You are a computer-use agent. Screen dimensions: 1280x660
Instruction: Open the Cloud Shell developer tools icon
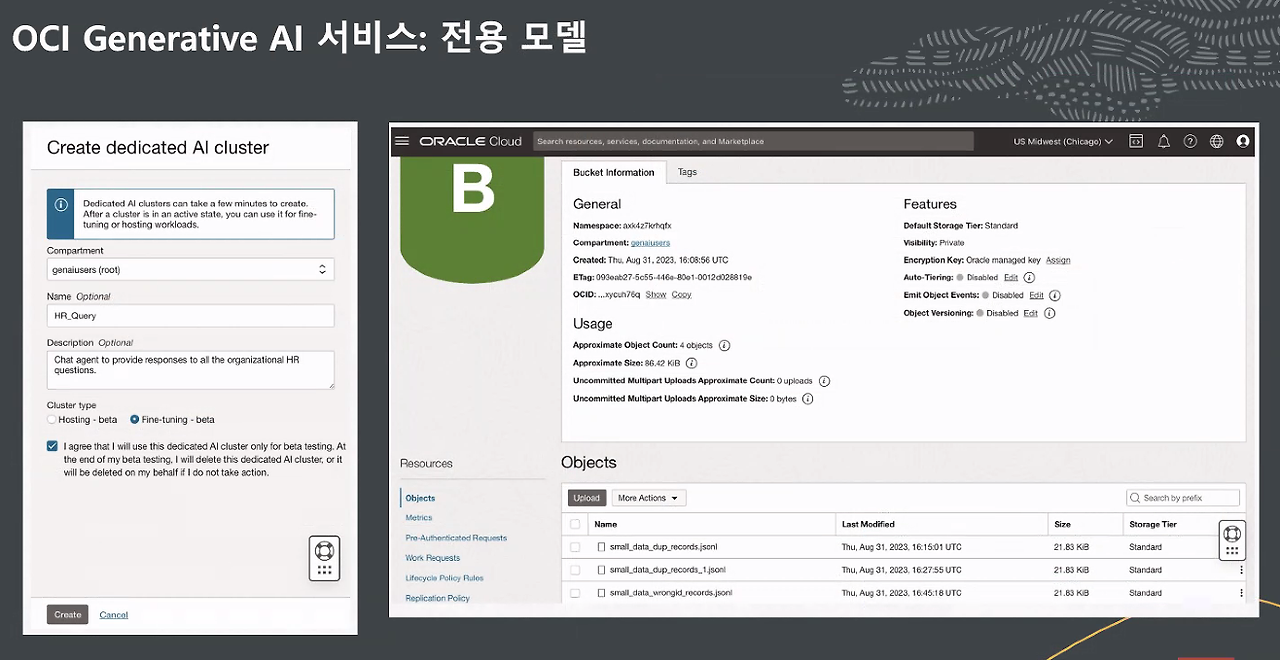point(1136,141)
